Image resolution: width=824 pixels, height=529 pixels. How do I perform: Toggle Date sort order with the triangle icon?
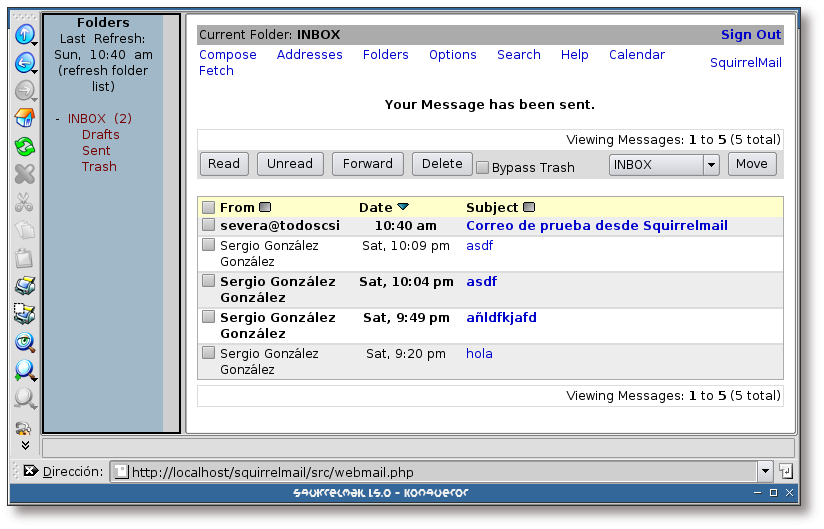[x=403, y=208]
